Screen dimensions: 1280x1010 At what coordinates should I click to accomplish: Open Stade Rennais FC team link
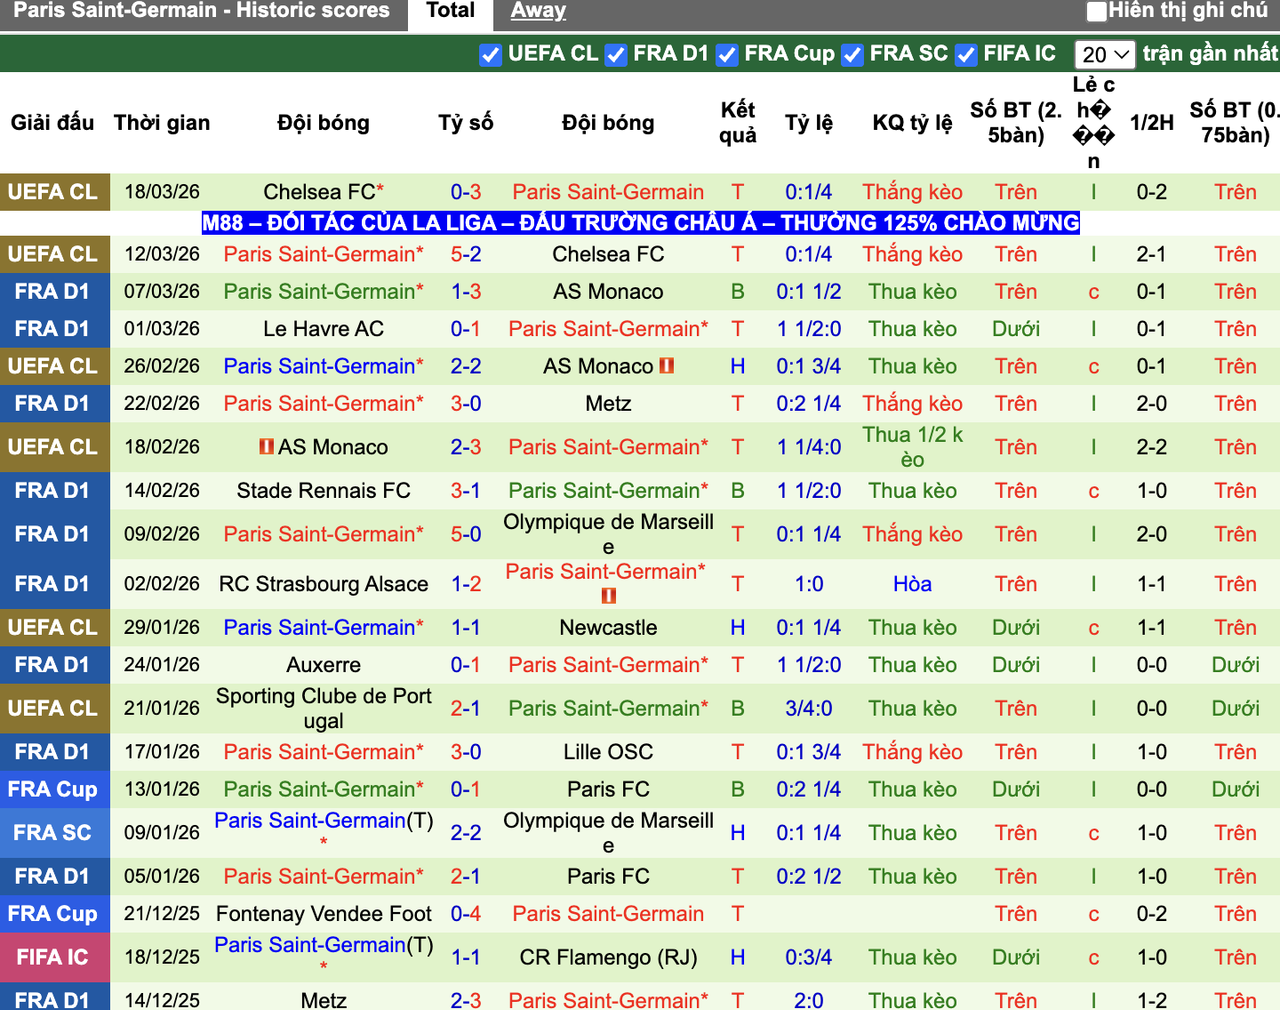323,490
